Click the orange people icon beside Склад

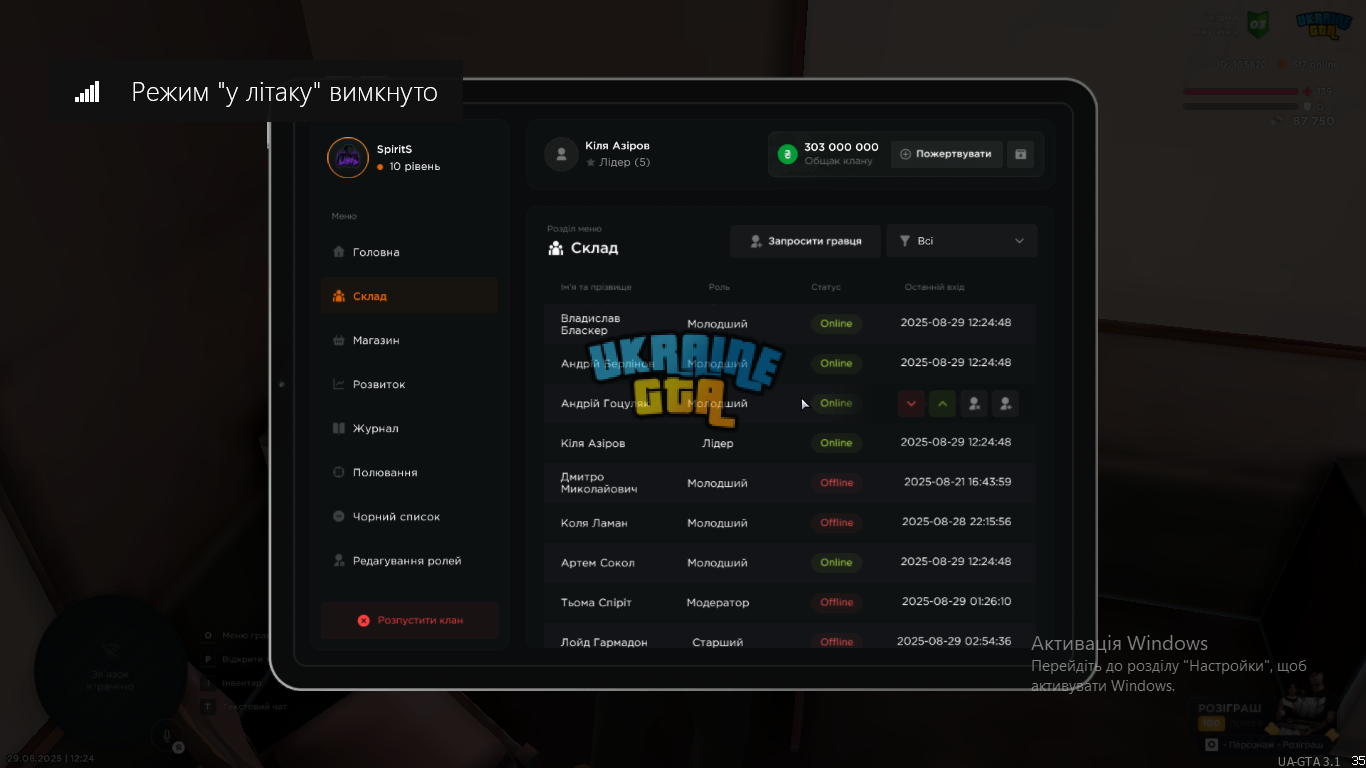(x=338, y=296)
